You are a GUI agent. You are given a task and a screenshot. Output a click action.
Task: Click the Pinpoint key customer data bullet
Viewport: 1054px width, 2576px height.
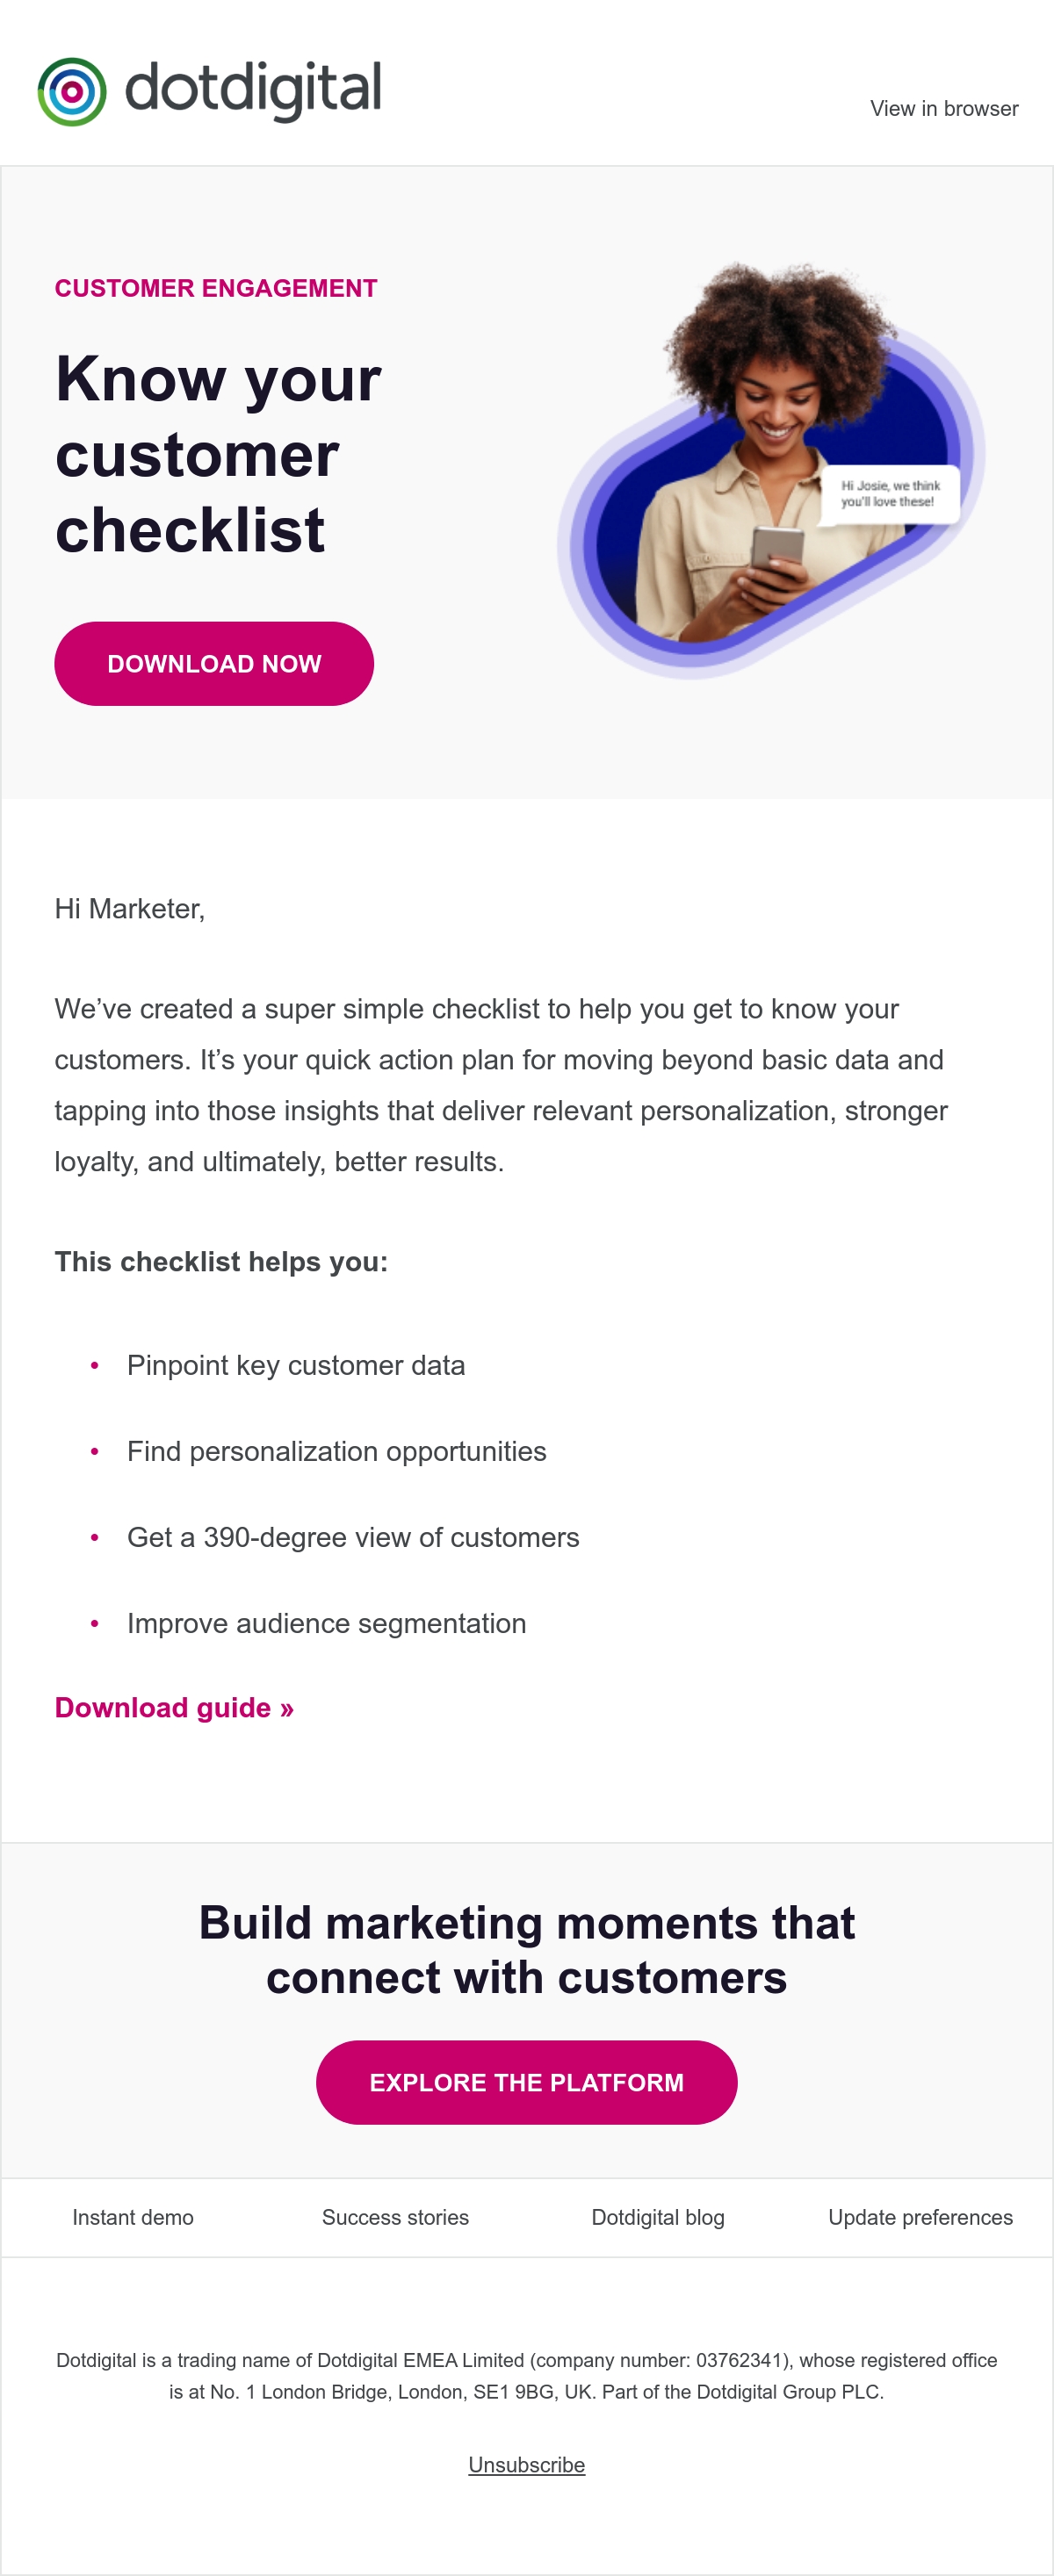296,1366
